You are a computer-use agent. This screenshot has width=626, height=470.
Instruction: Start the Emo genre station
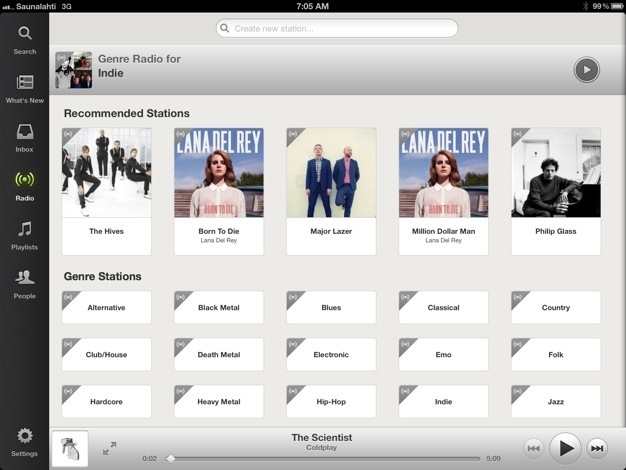pyautogui.click(x=444, y=355)
